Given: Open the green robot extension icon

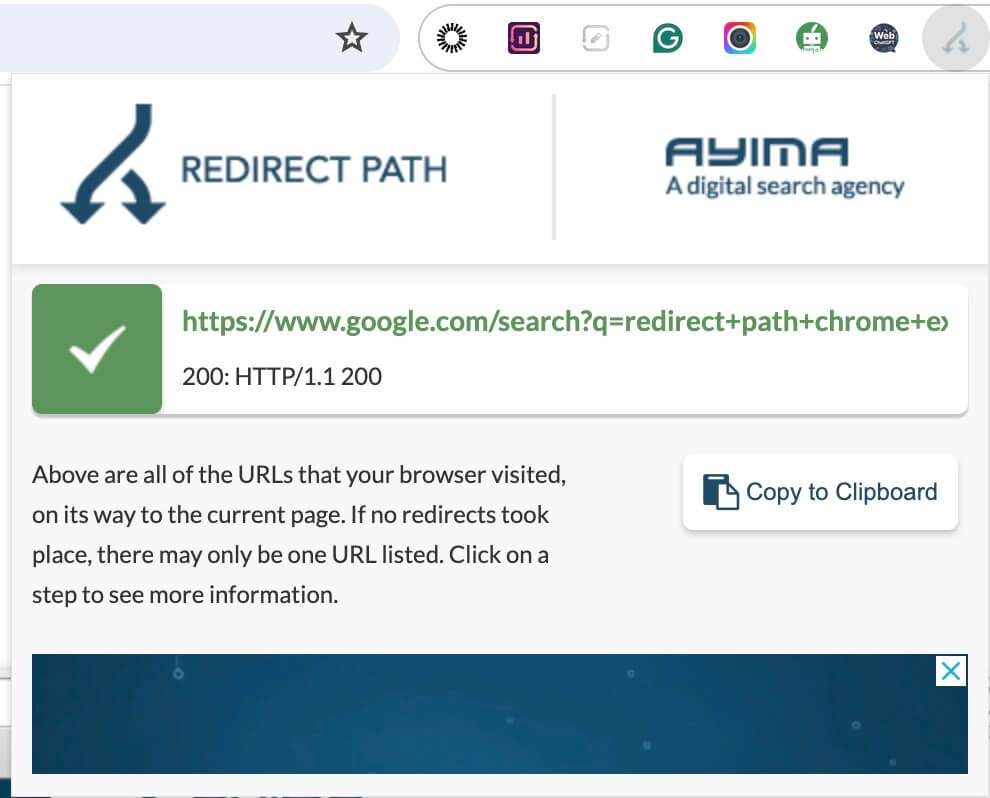Looking at the screenshot, I should click(x=811, y=38).
